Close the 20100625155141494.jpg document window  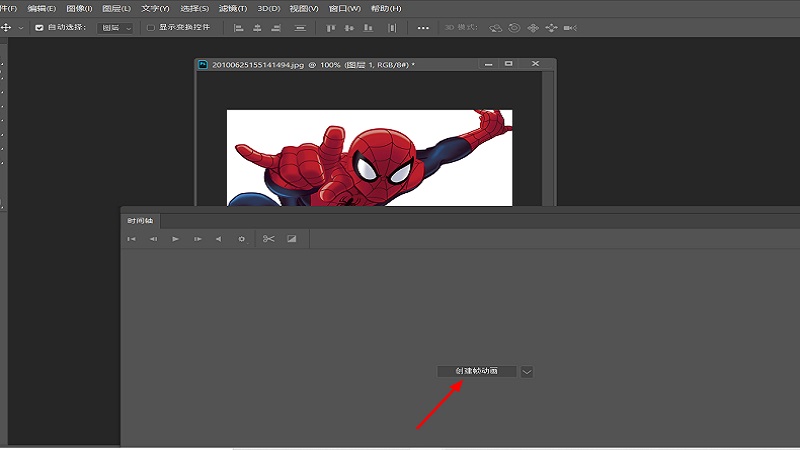535,64
